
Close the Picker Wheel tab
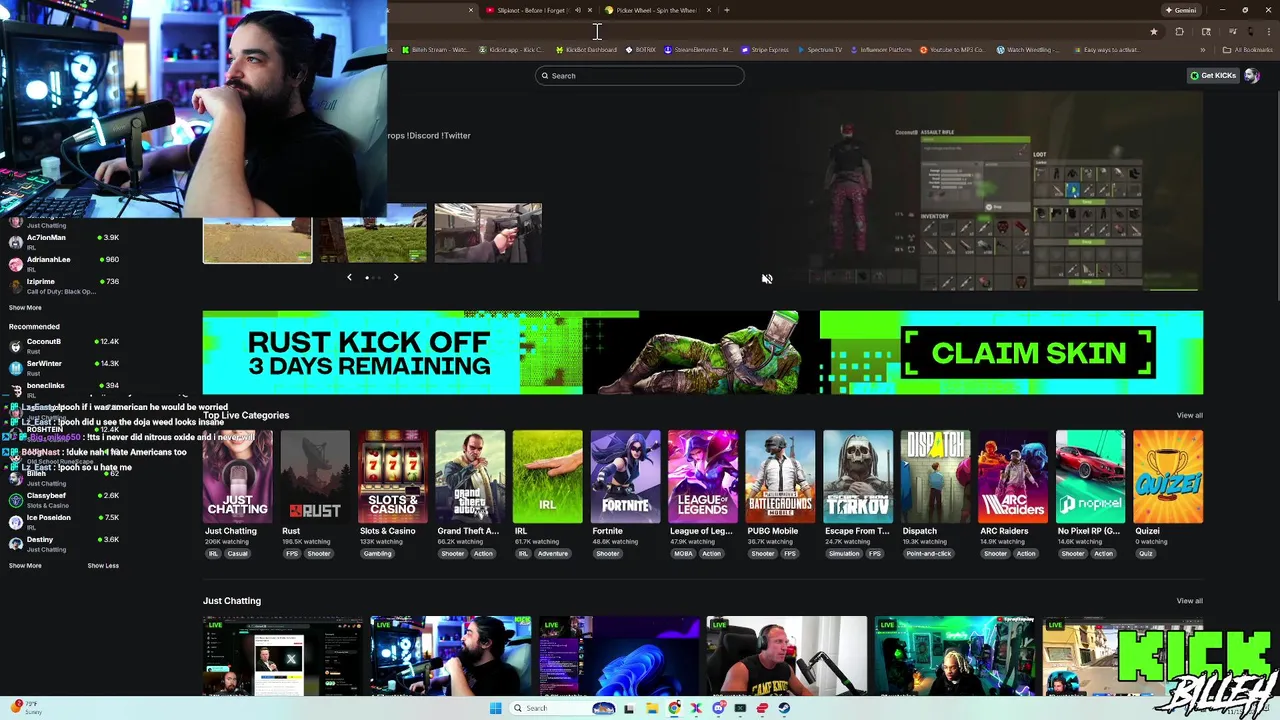coord(708,10)
